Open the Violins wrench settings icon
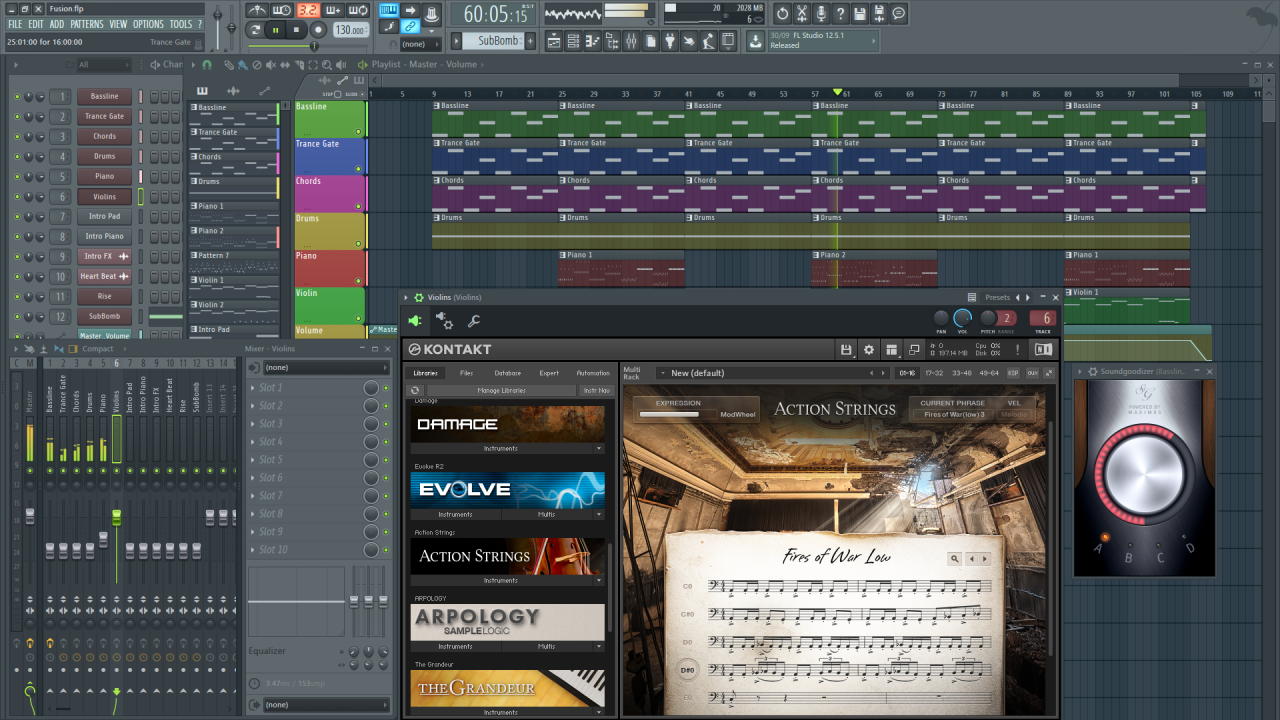 point(474,321)
